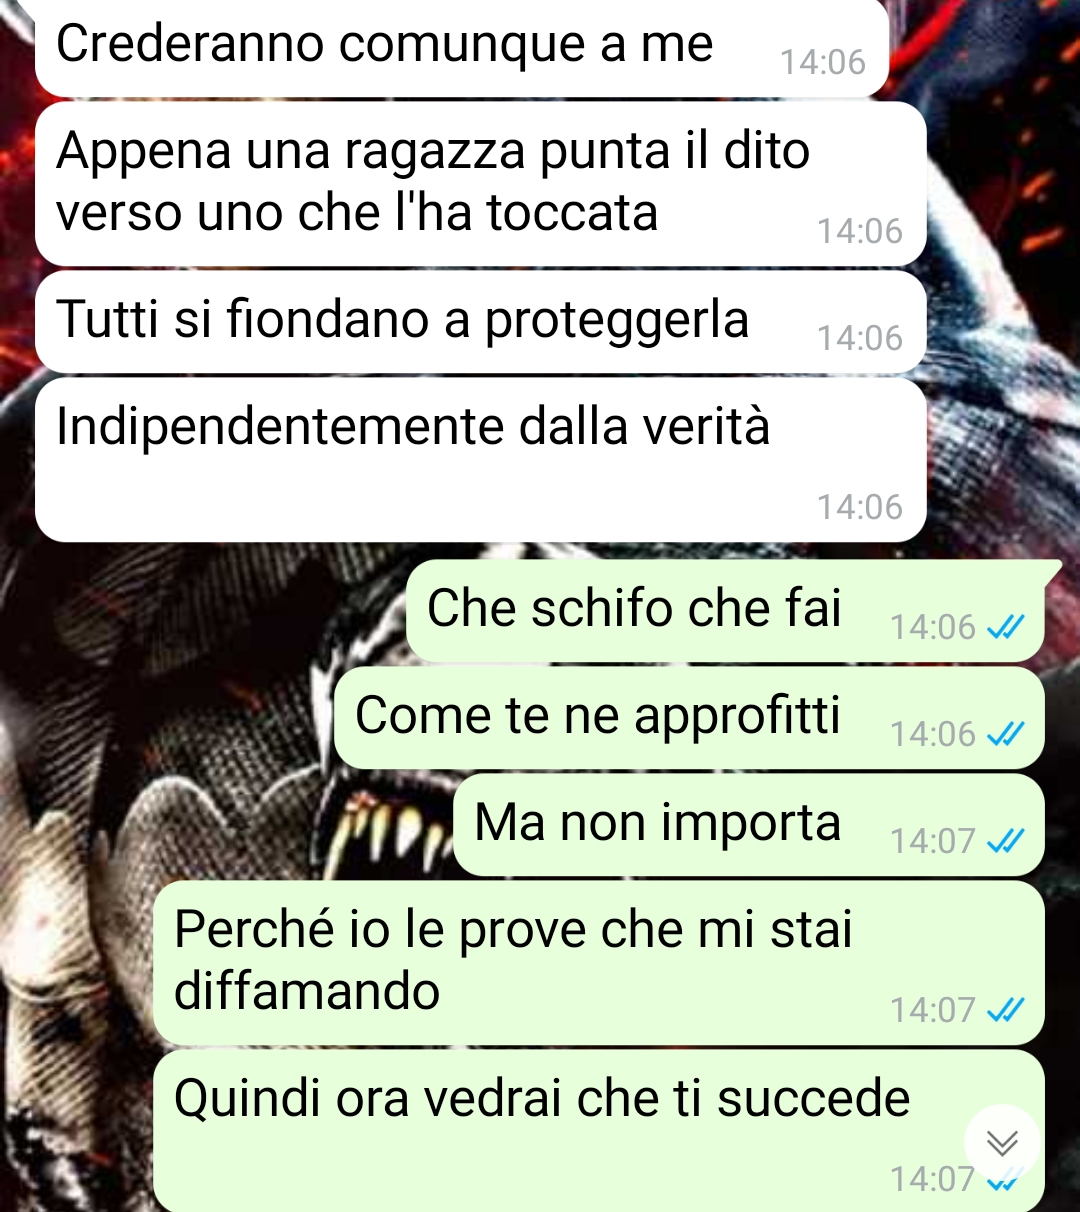Screen dimensions: 1080x1212
Task: Click the timestamp of 'Tutti si fiondano a proteggerla'
Action: pyautogui.click(x=859, y=338)
